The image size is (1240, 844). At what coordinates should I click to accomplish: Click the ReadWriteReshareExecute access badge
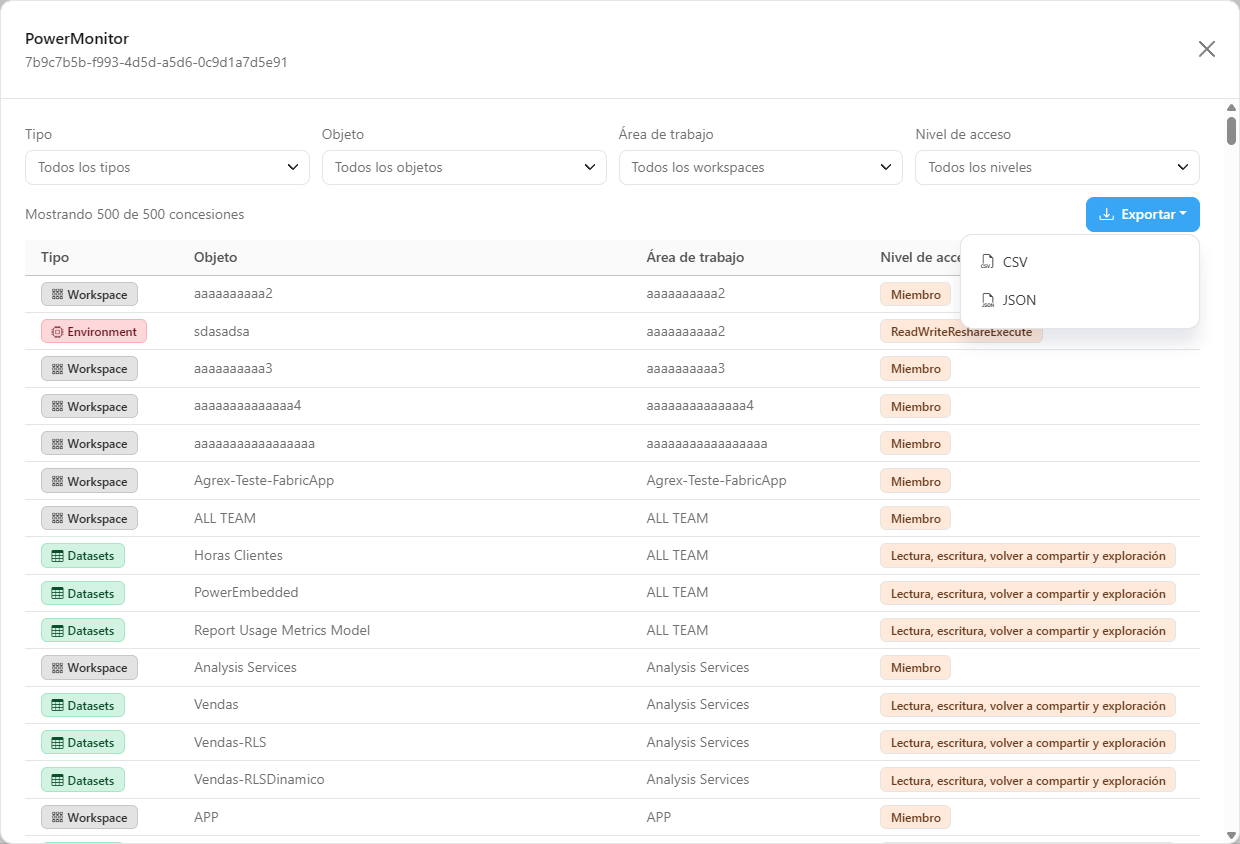[961, 332]
